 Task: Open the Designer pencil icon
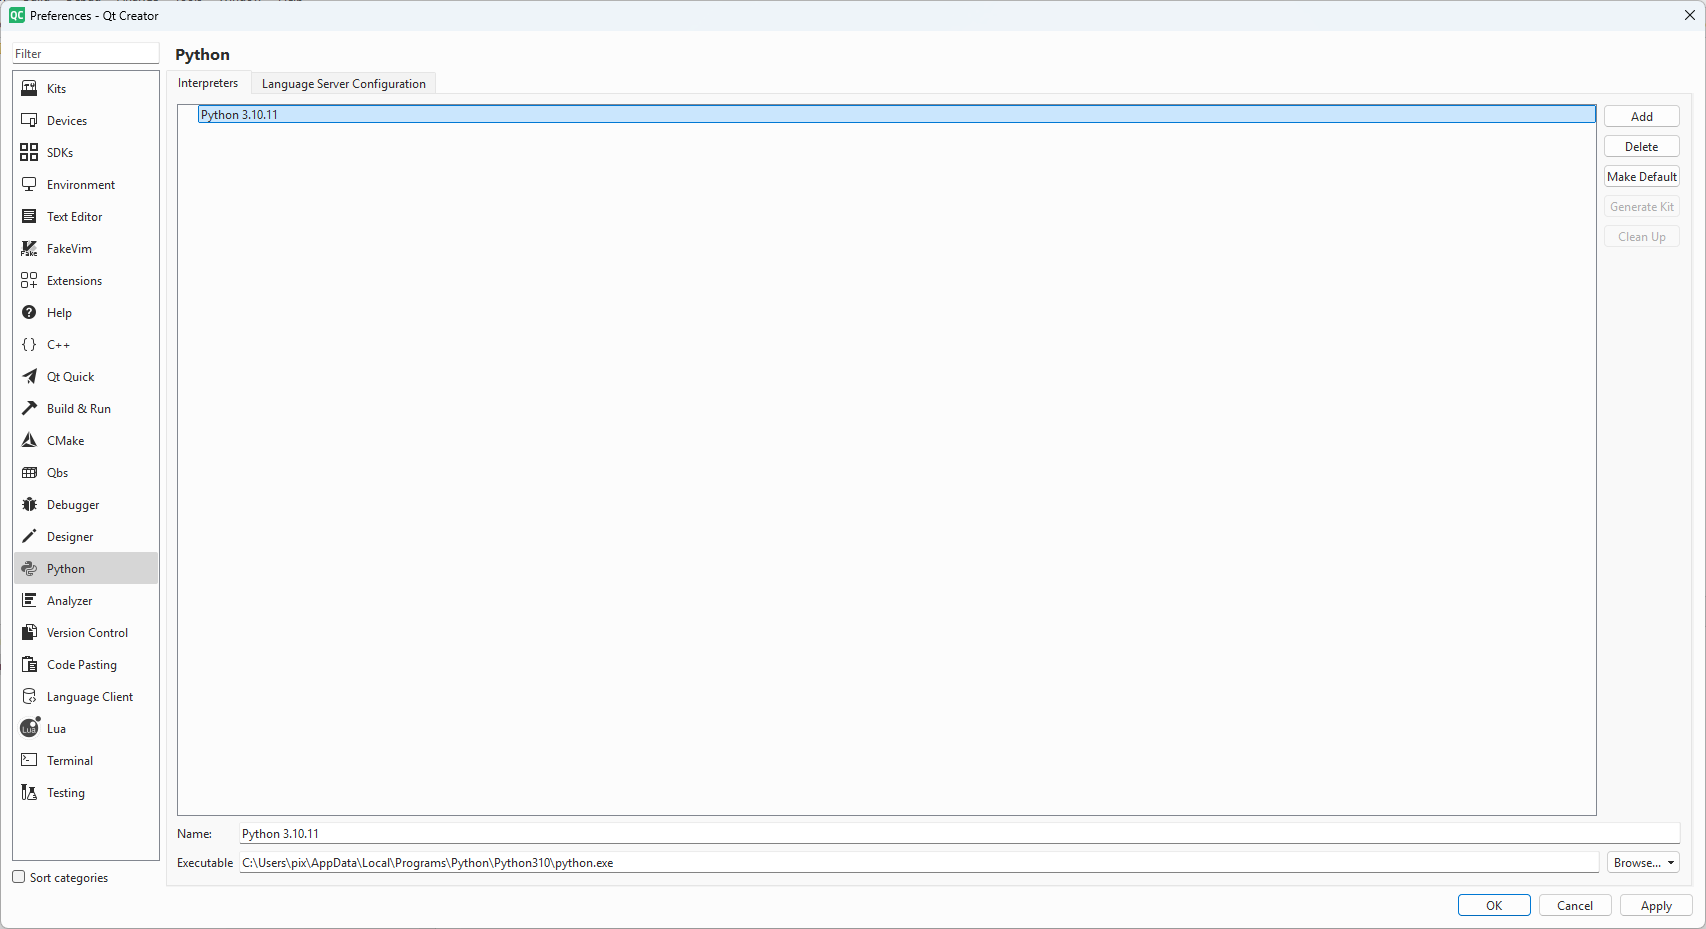(x=29, y=537)
